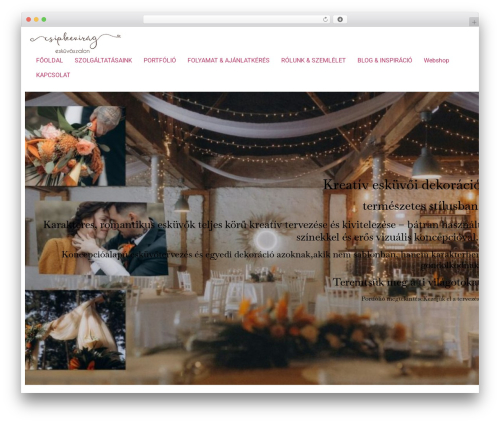
Task: Click the 'Kreatív esküvői dekoráció' heading
Action: pyautogui.click(x=401, y=185)
